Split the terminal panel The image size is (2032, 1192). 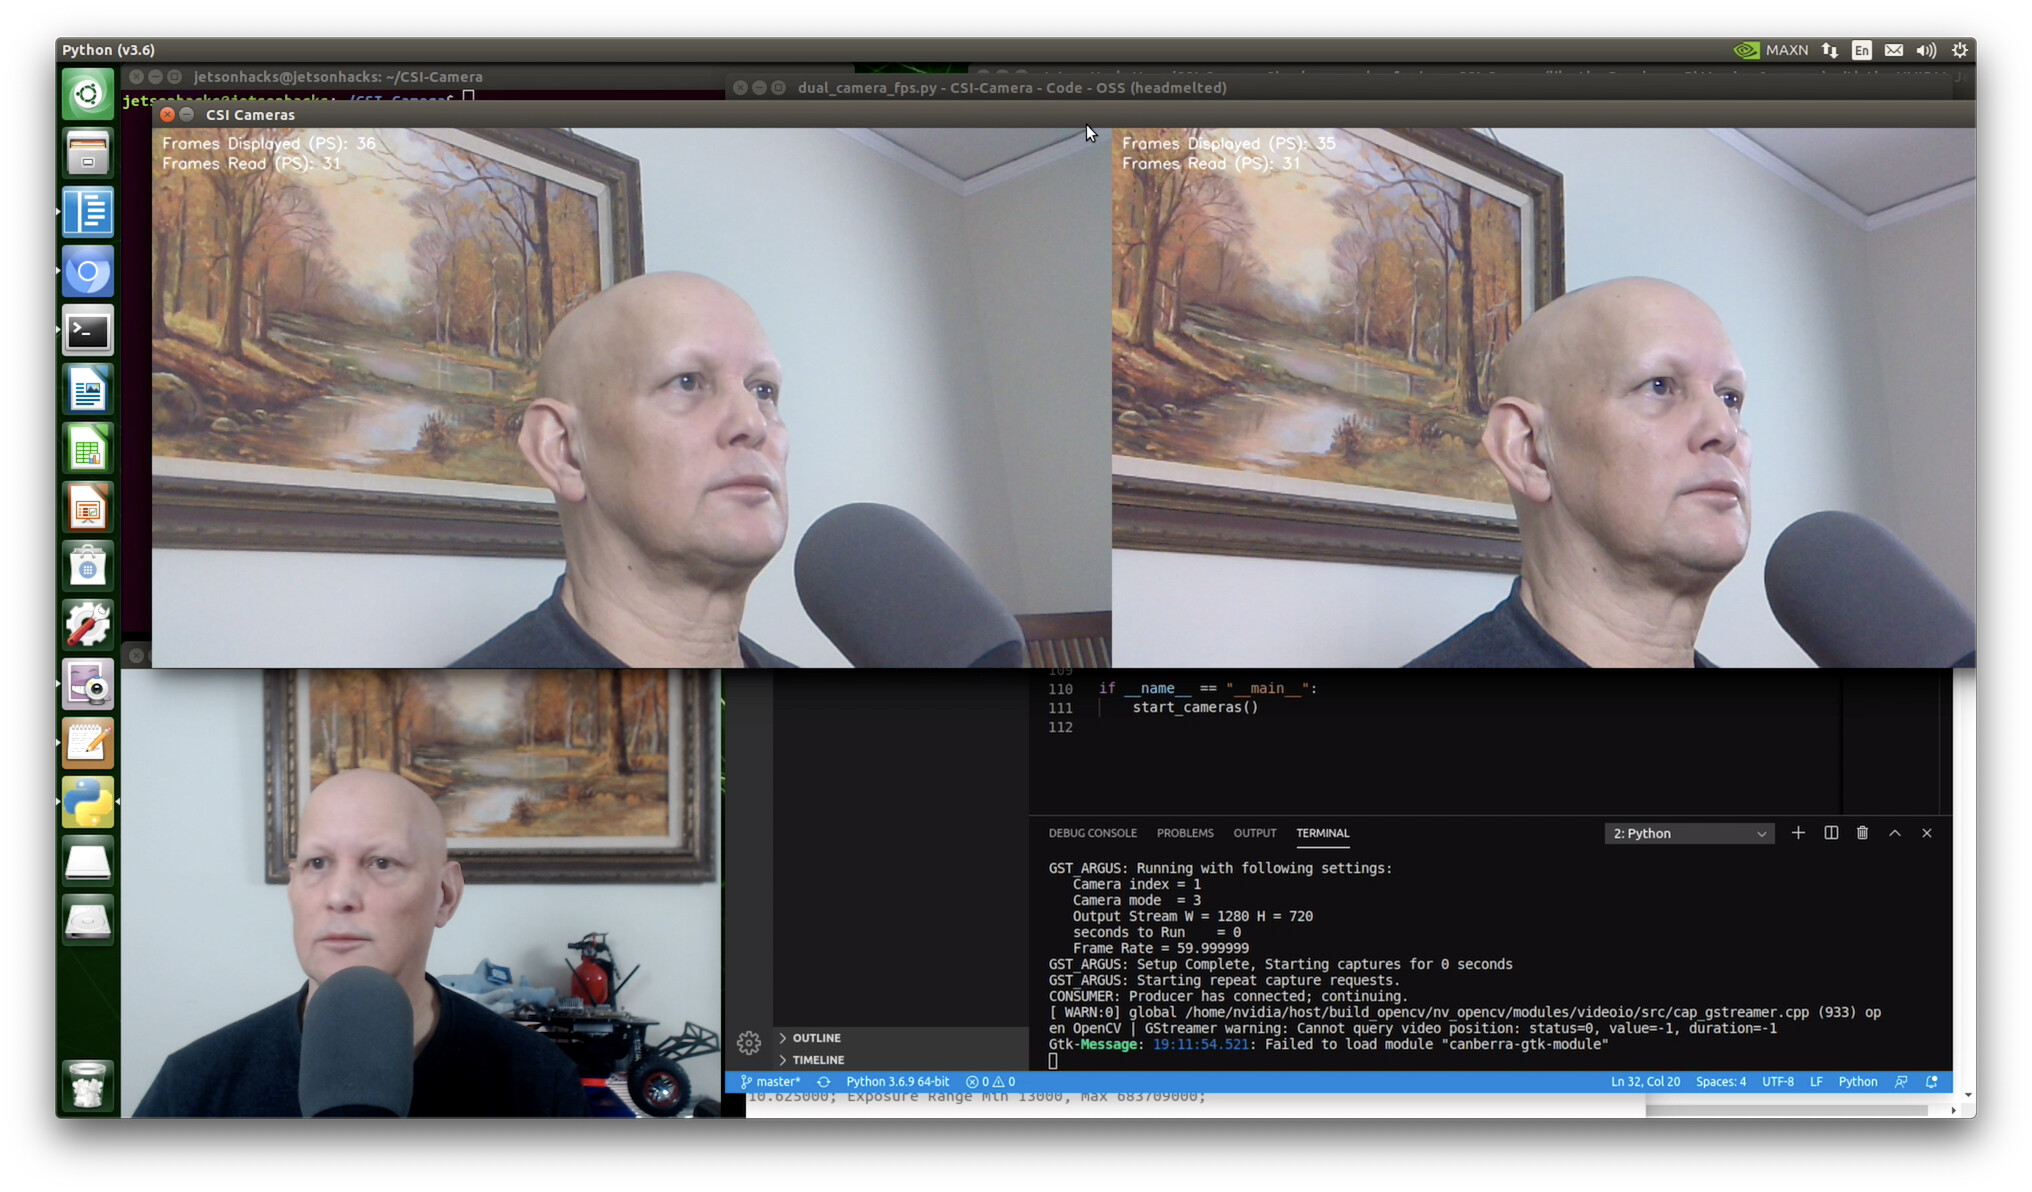[x=1830, y=833]
